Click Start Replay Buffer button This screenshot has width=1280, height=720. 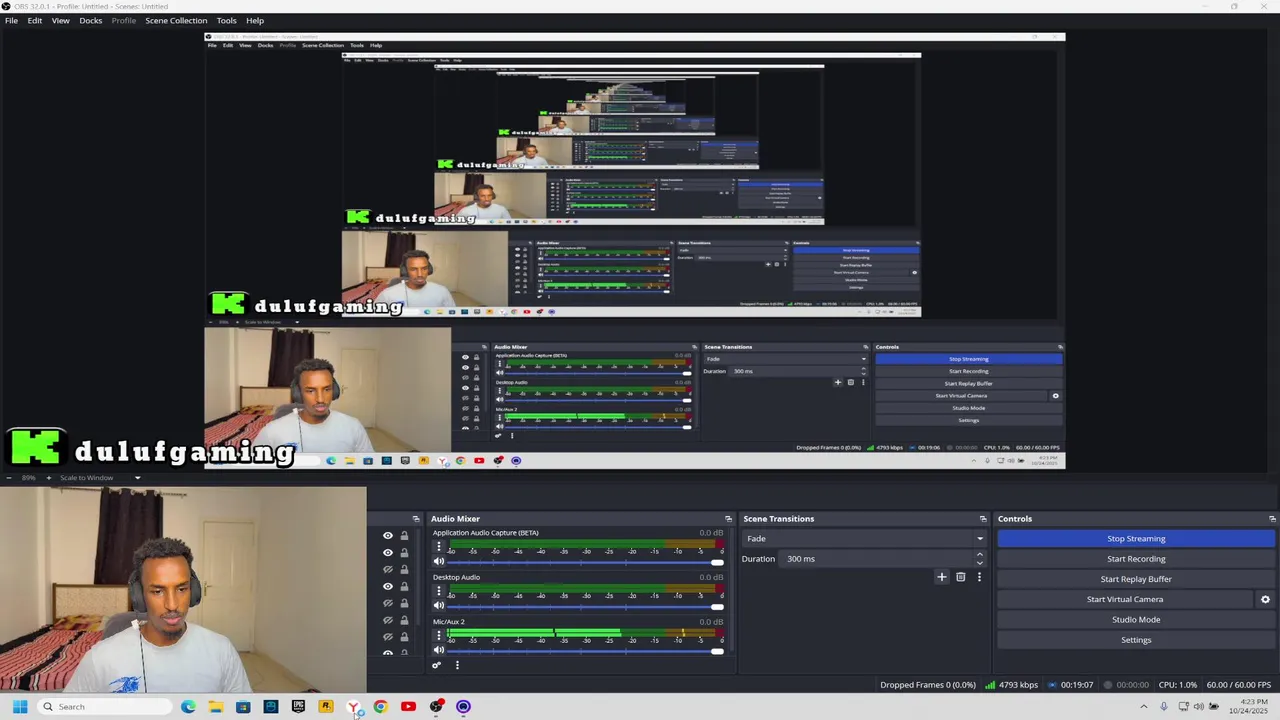click(1136, 579)
